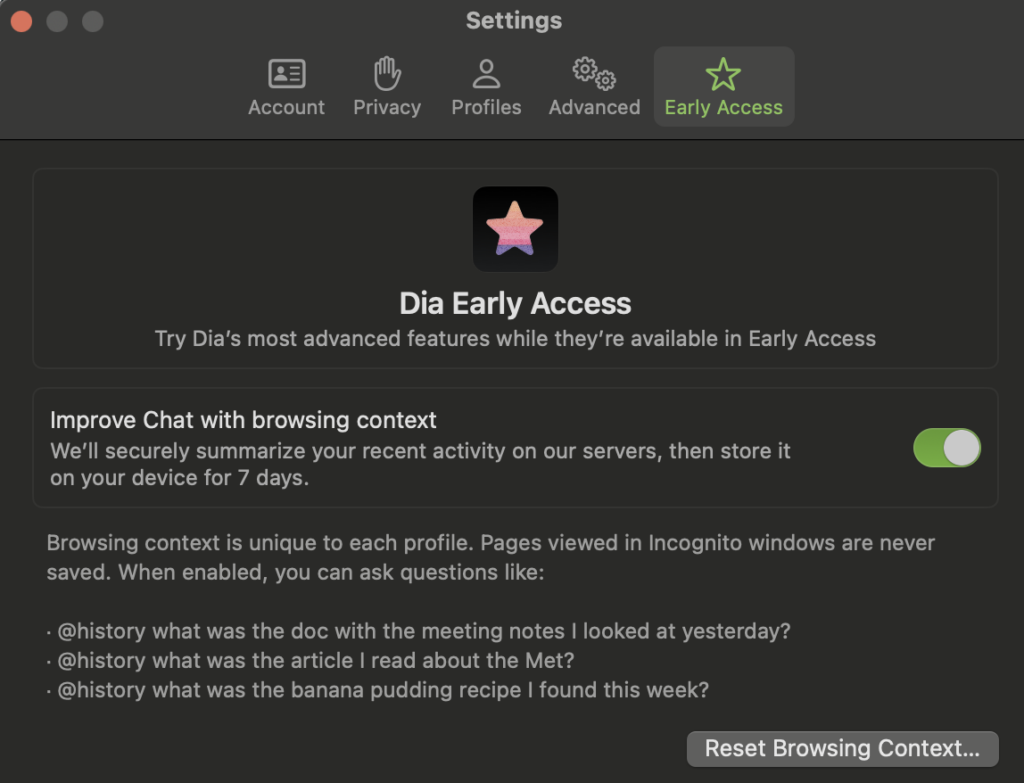Click the Advanced double-gear icon
Viewport: 1024px width, 783px height.
click(594, 73)
